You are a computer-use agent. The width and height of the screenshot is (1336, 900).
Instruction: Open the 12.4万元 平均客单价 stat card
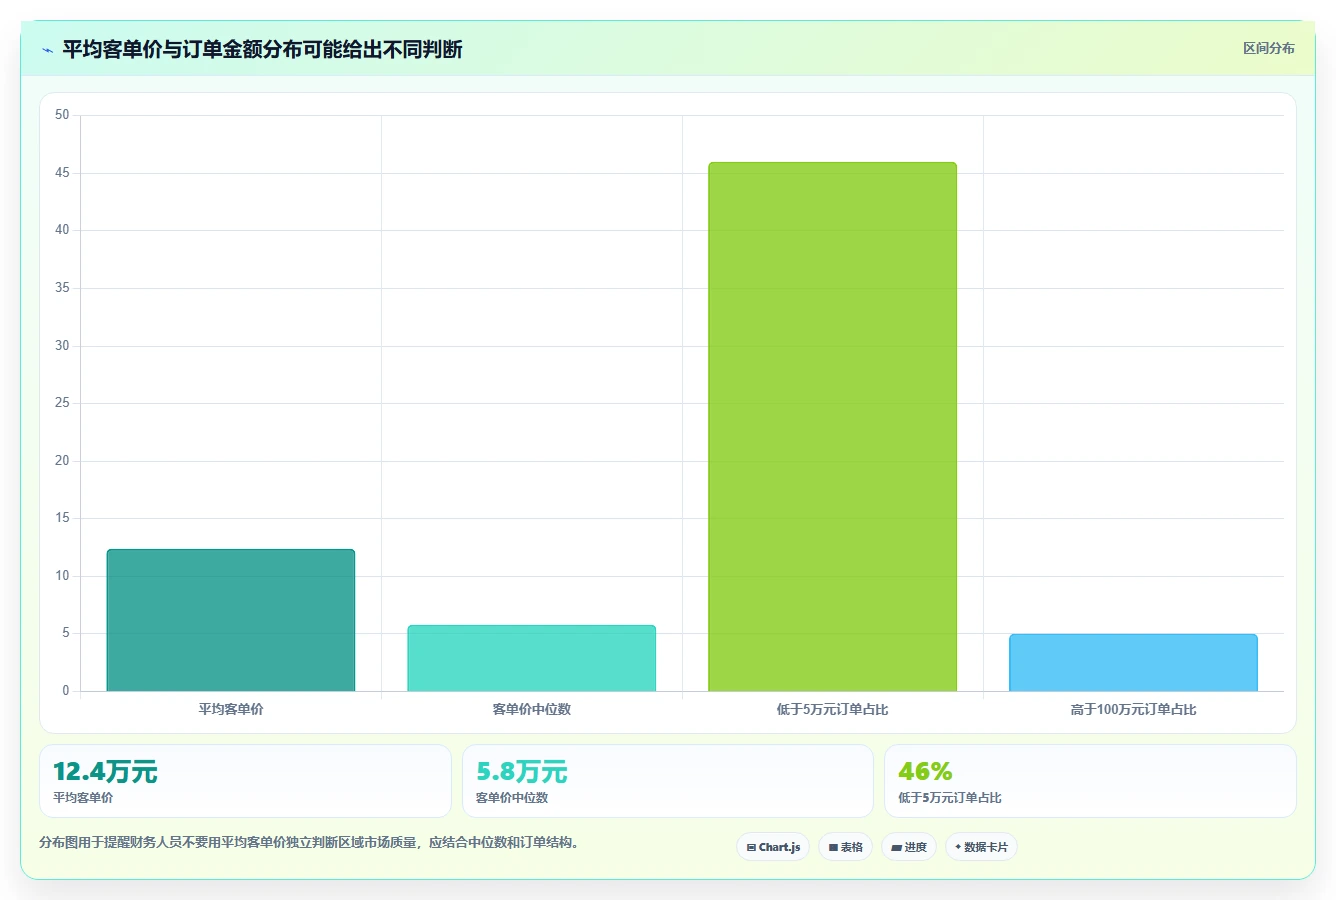(245, 781)
